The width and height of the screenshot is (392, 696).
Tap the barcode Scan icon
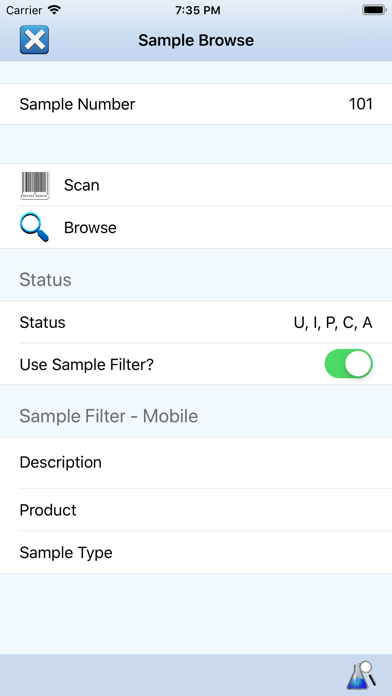(x=35, y=185)
